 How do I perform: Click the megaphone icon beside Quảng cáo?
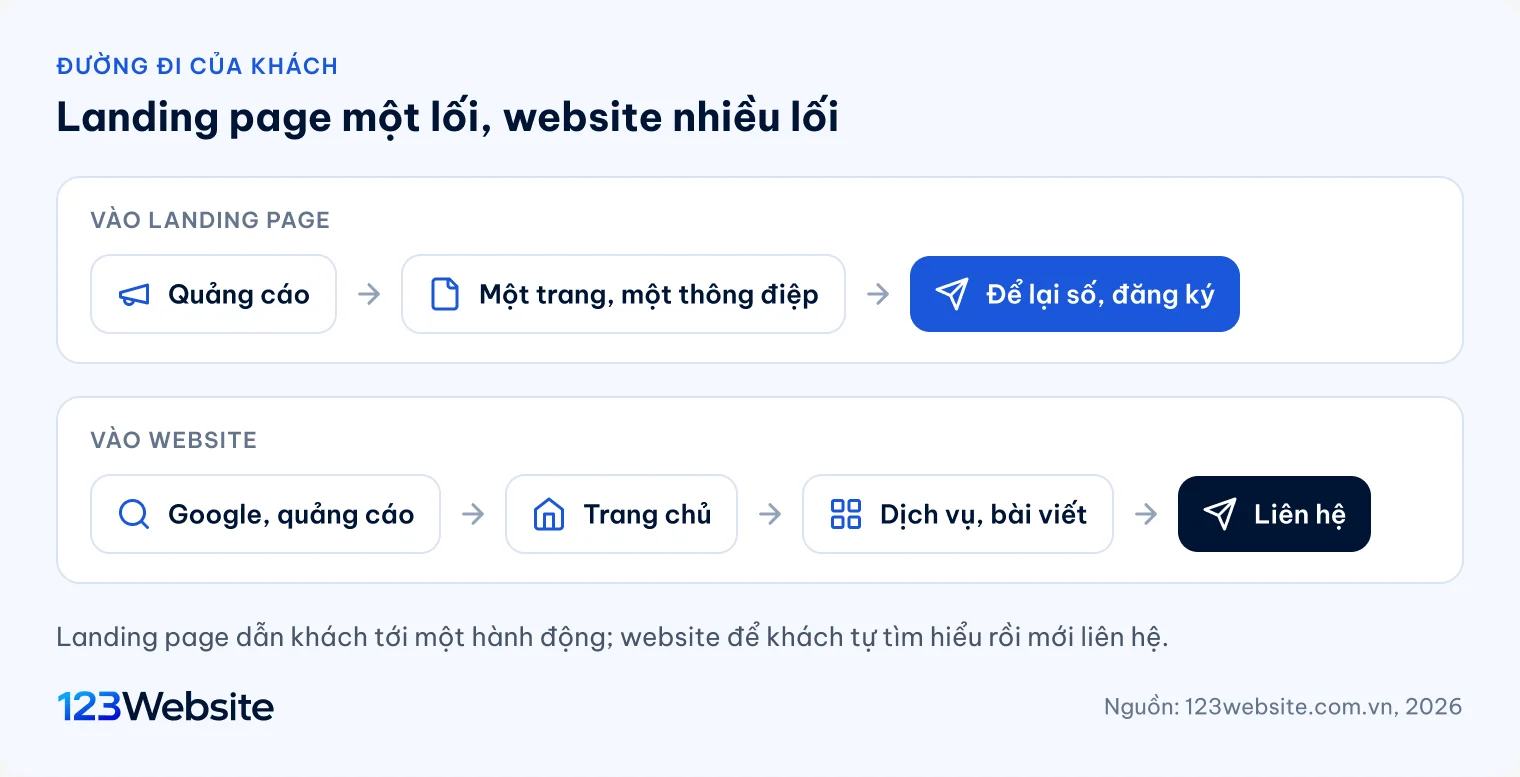tap(134, 294)
